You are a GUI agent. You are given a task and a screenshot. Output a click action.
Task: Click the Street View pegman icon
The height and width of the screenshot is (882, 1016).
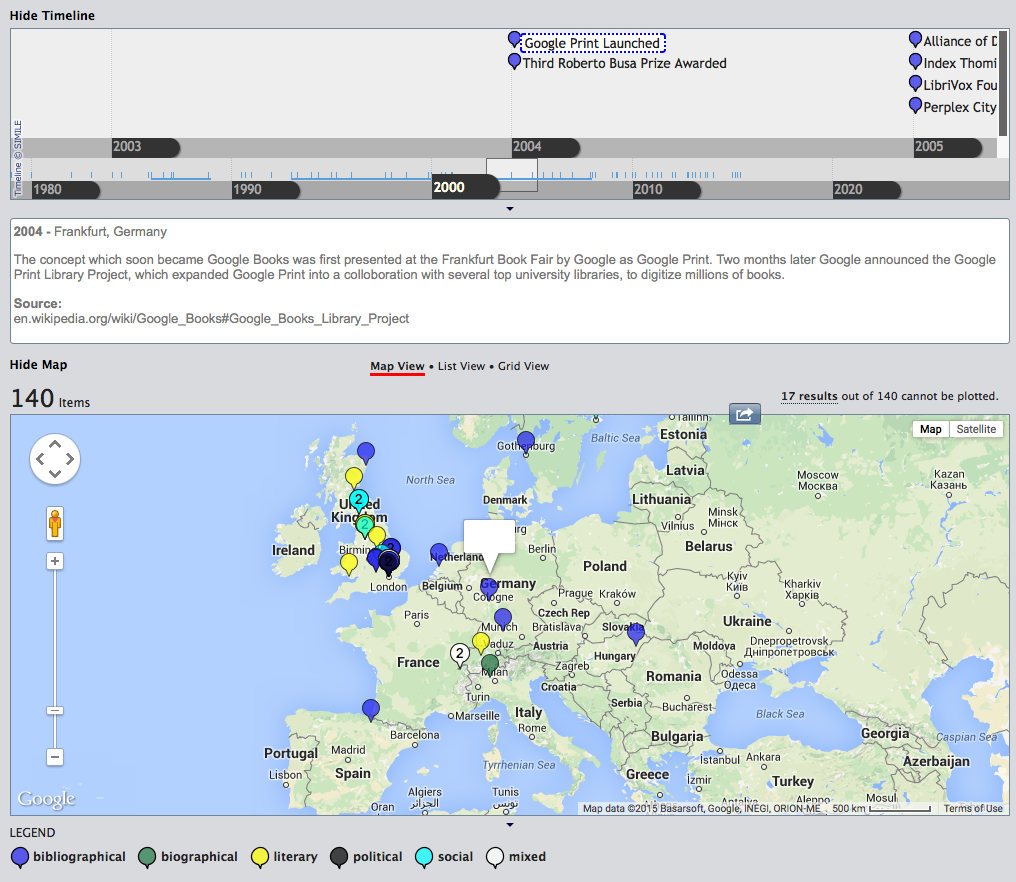click(x=55, y=523)
